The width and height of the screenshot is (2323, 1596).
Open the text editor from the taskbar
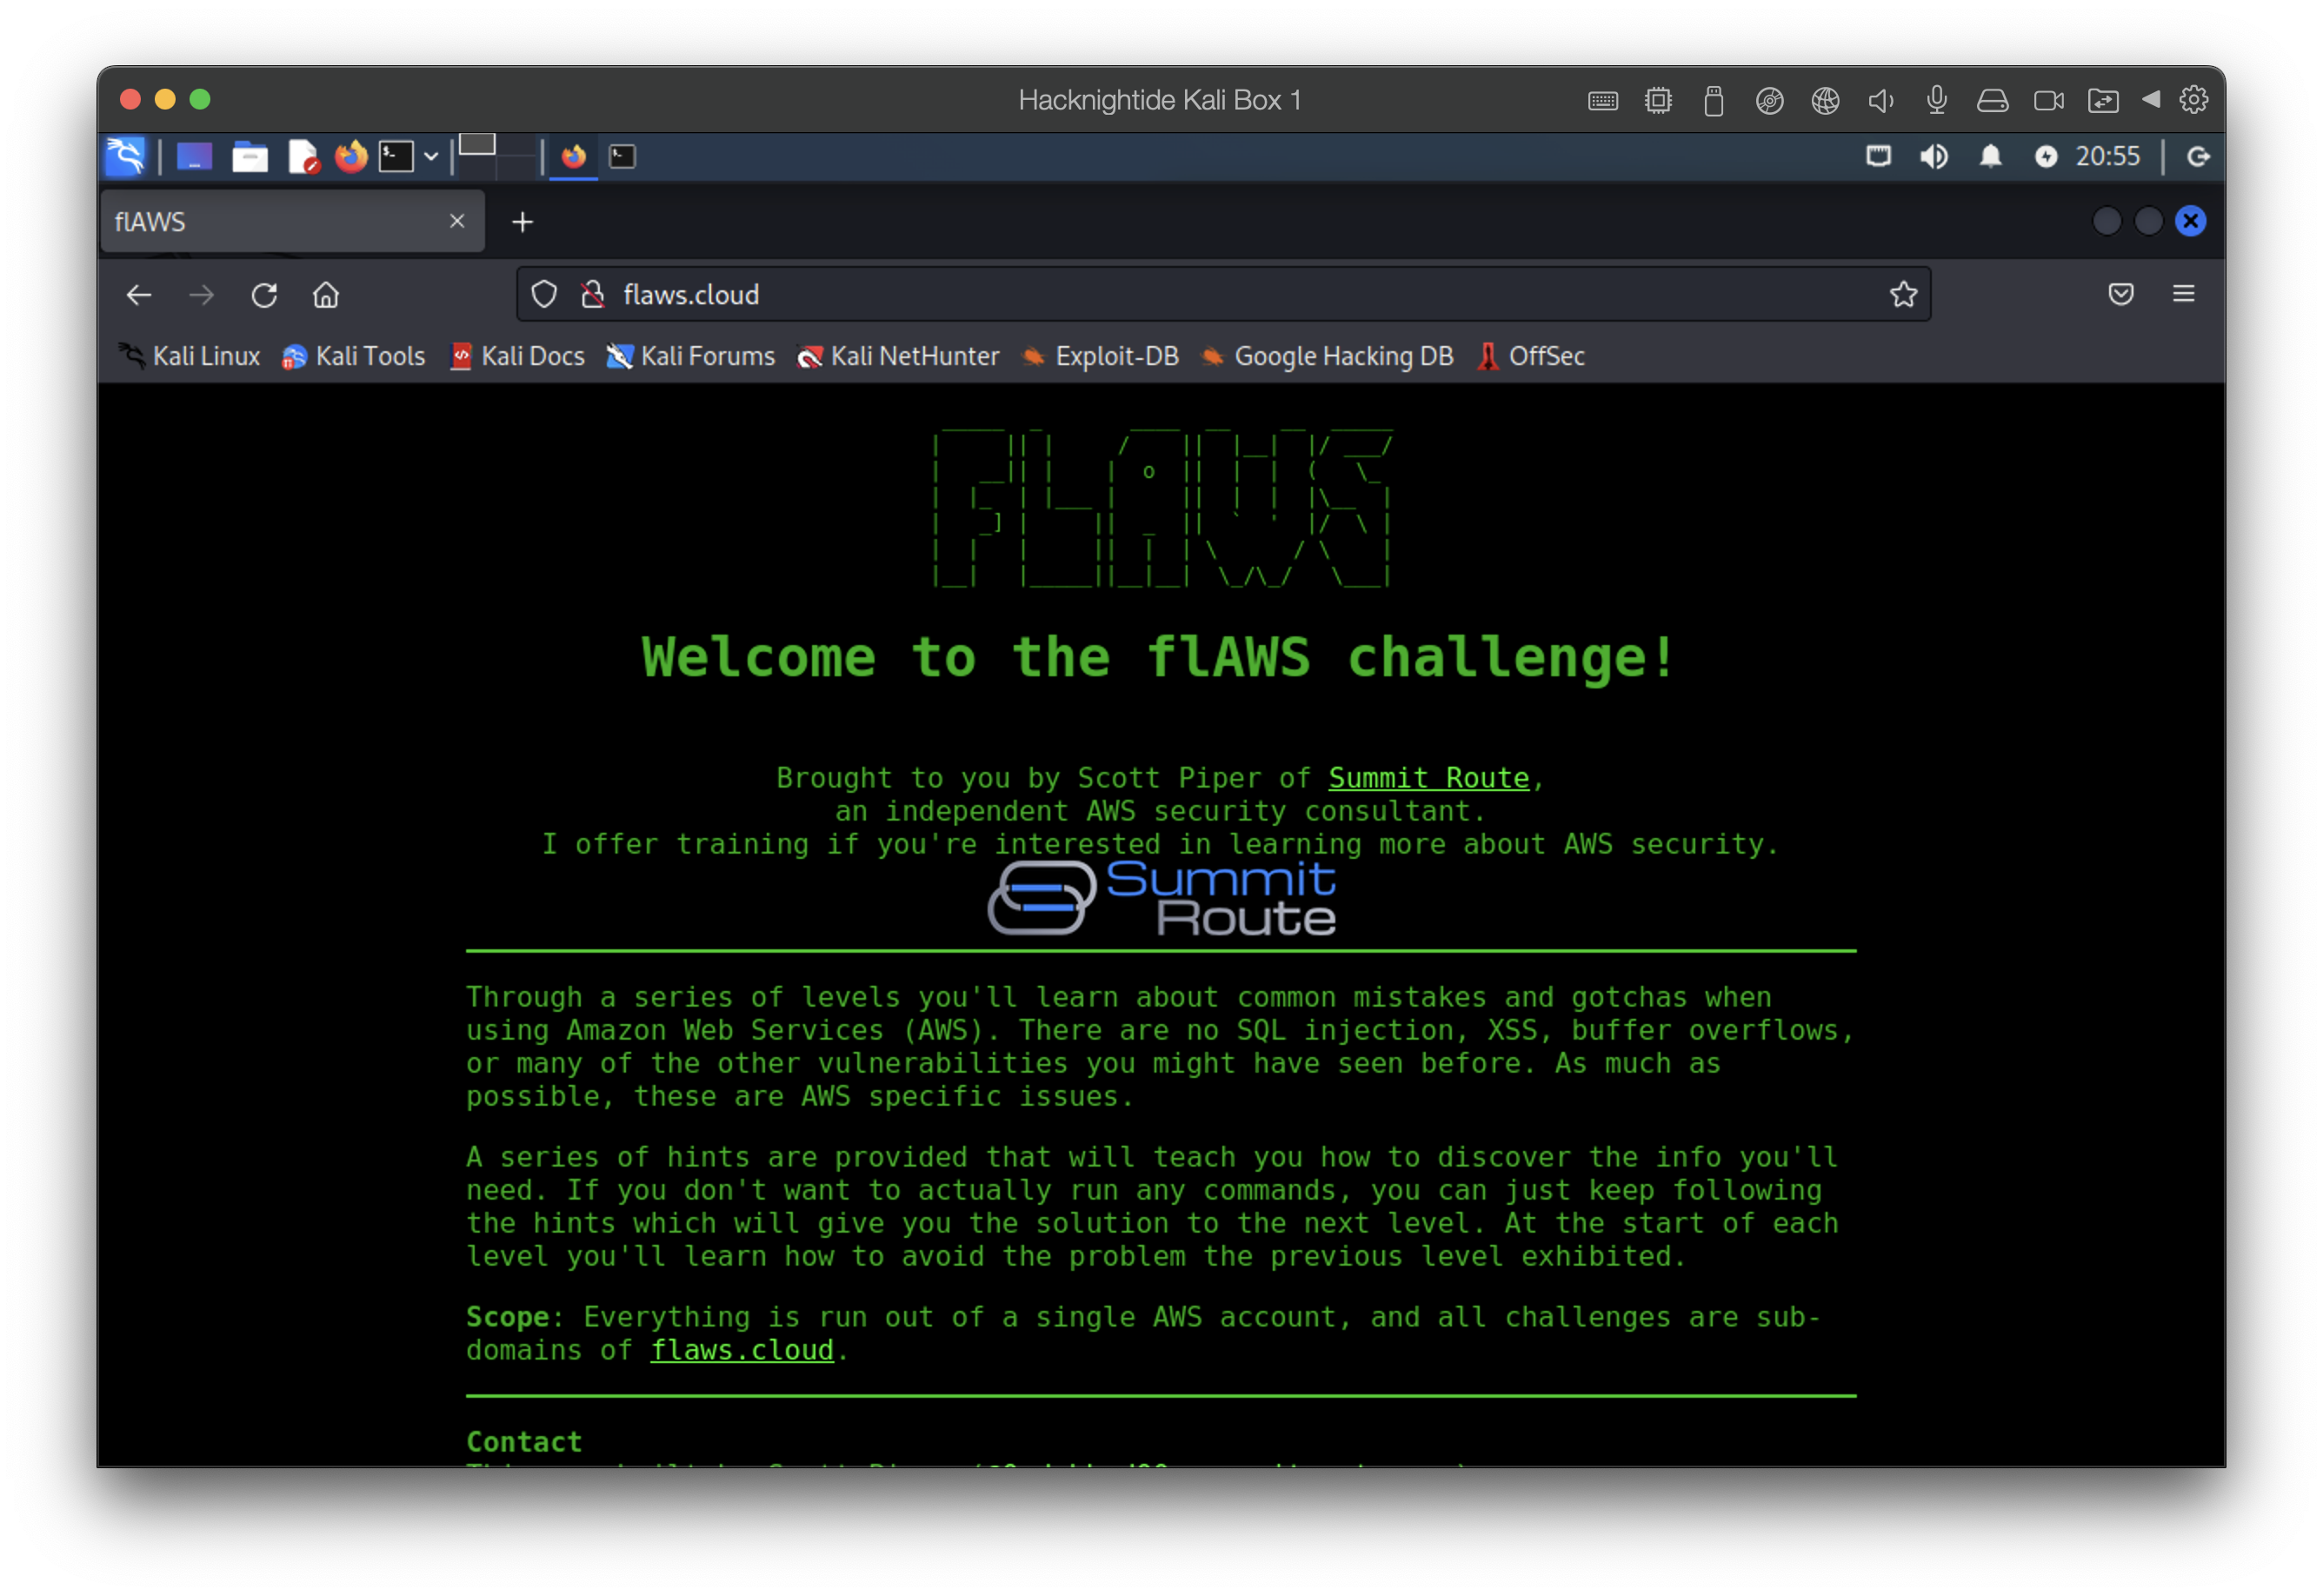304,156
